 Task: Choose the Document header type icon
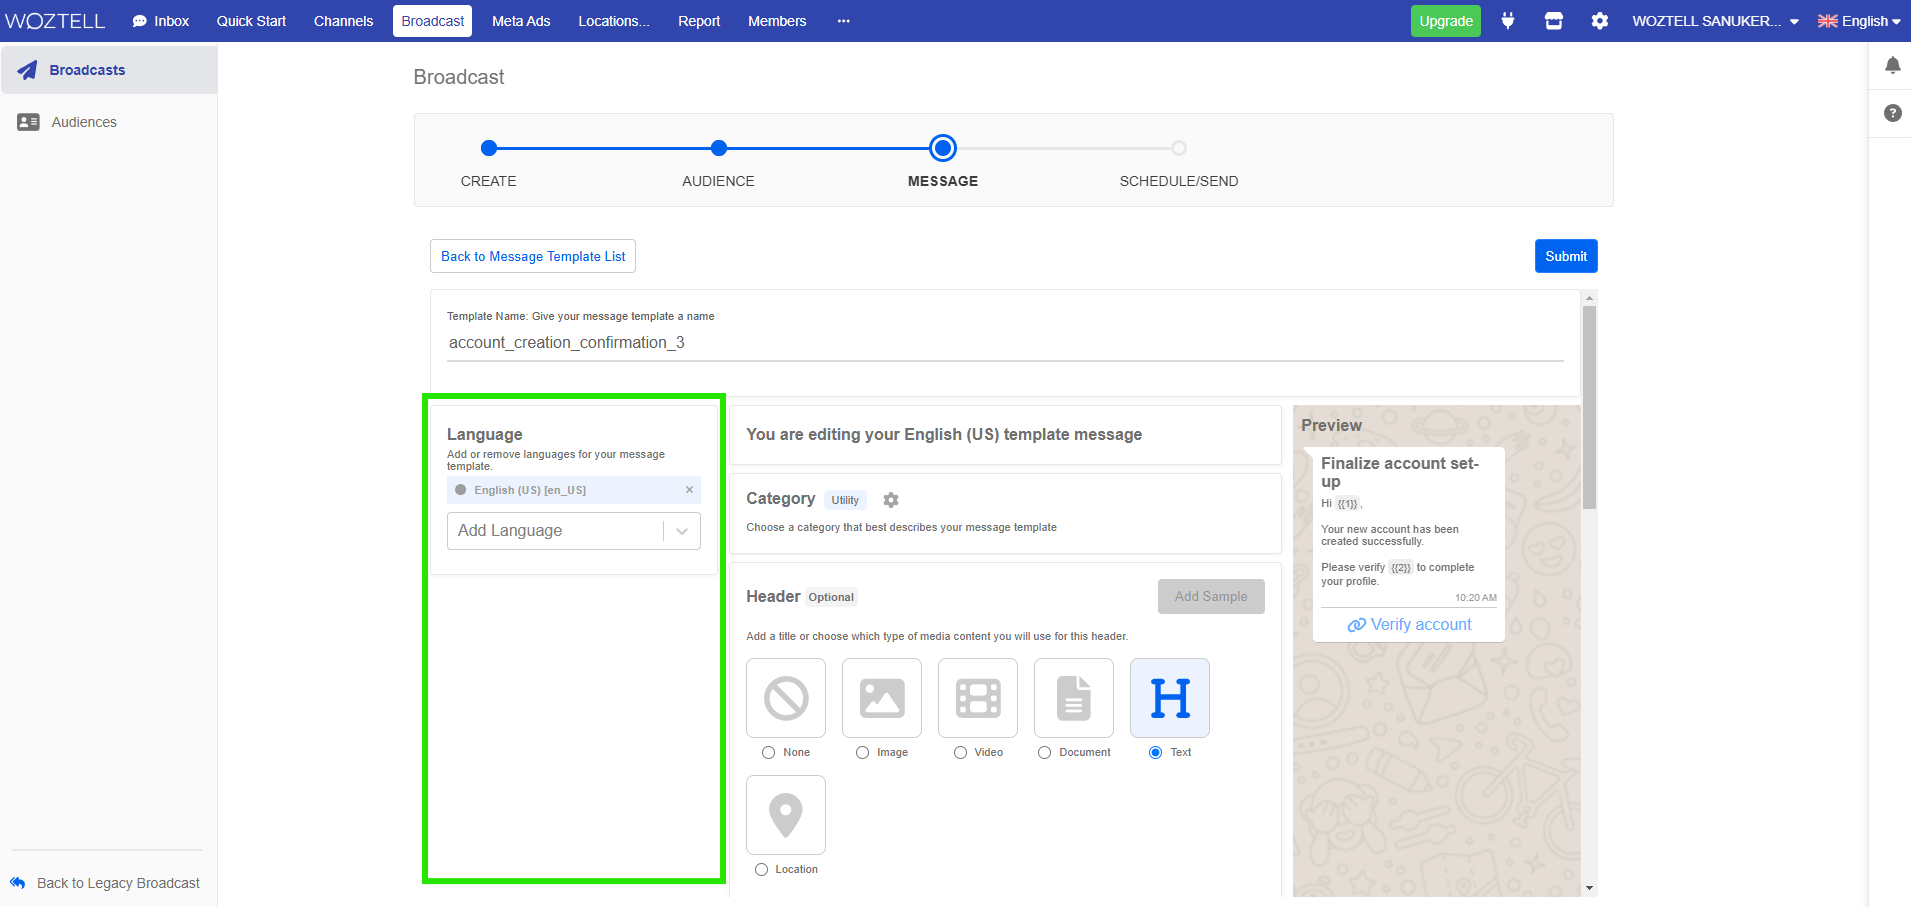tap(1073, 698)
